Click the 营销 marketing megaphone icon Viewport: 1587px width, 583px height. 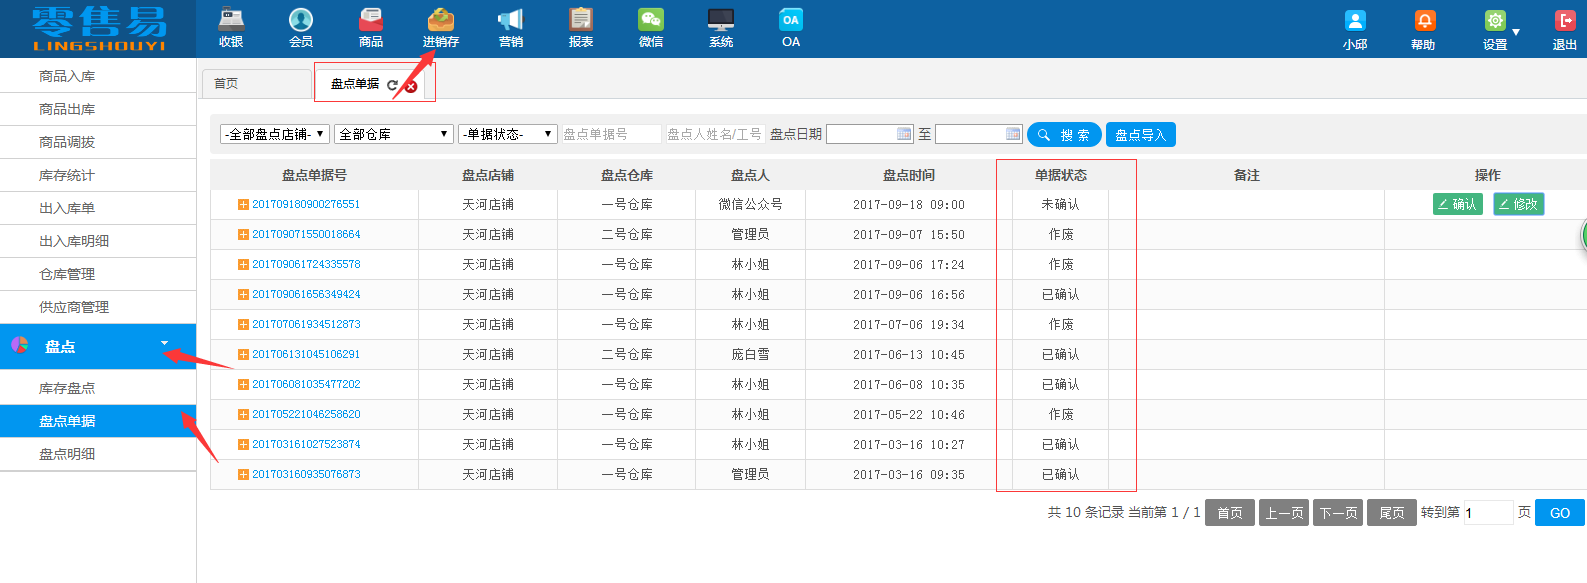tap(511, 21)
